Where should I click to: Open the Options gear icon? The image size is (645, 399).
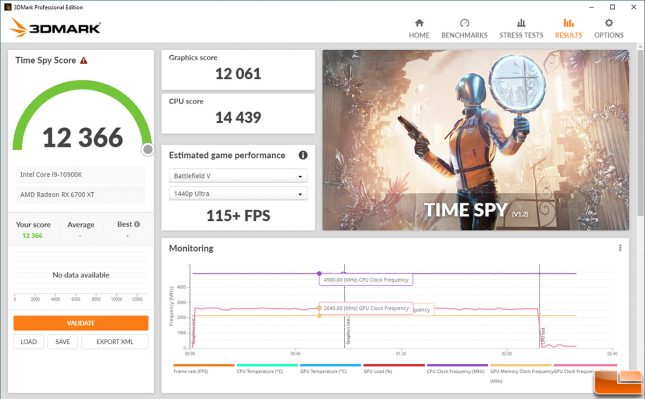[609, 23]
